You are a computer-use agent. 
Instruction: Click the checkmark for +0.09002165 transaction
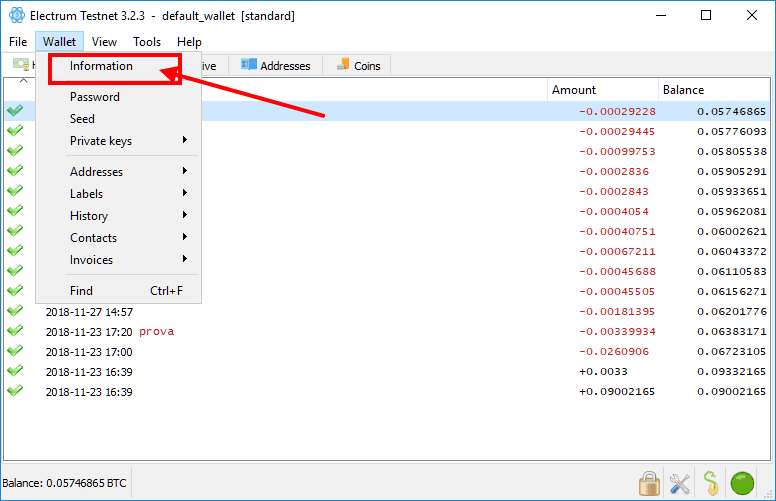[x=15, y=391]
